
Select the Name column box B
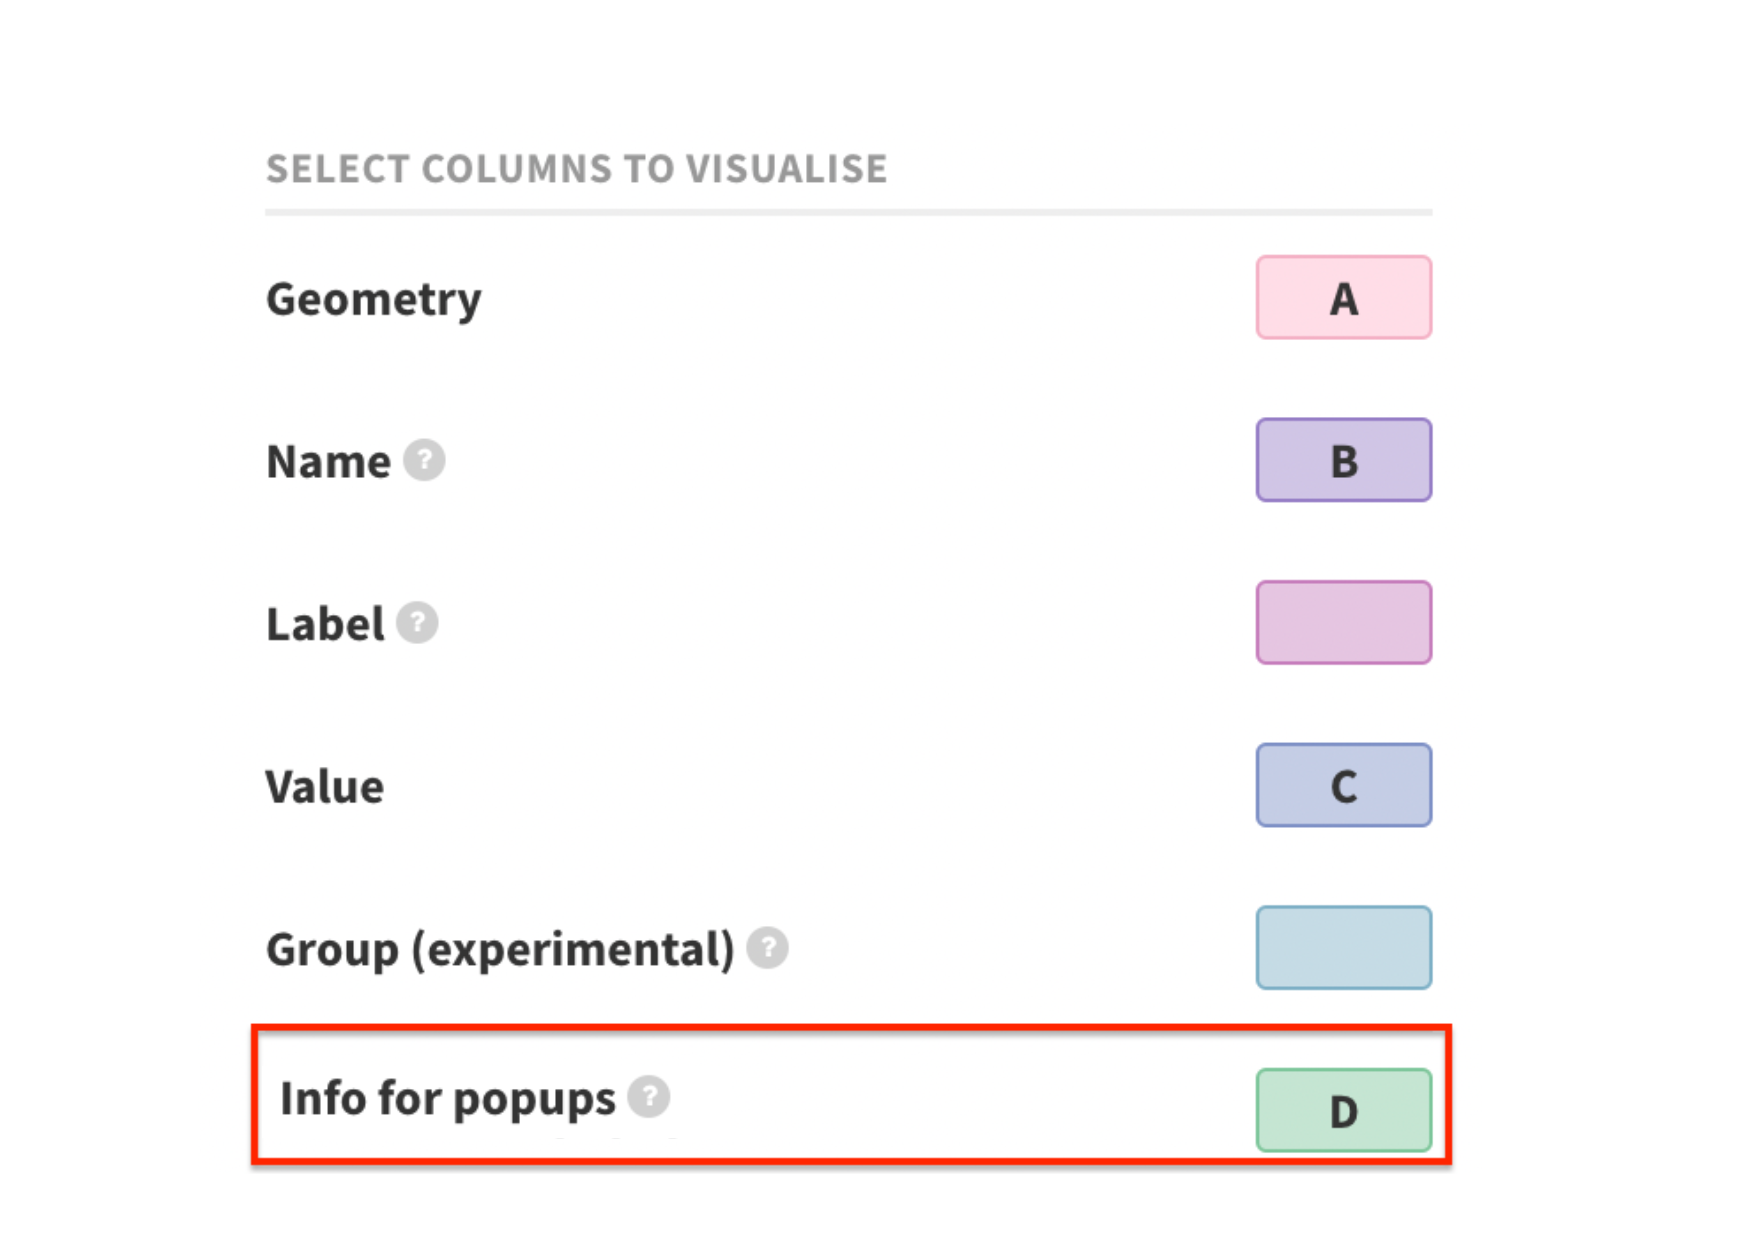(1343, 460)
